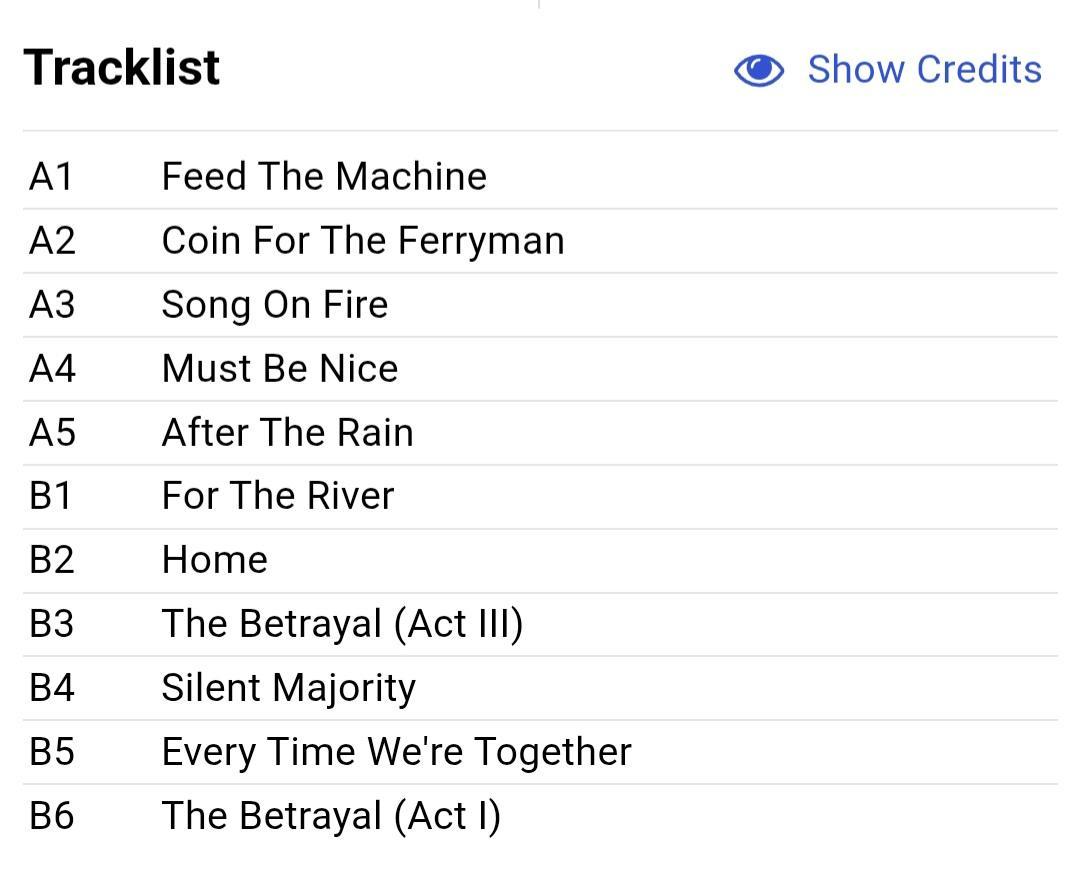This screenshot has width=1080, height=876.
Task: Choose The Betrayal (Act III) track
Action: pos(342,624)
